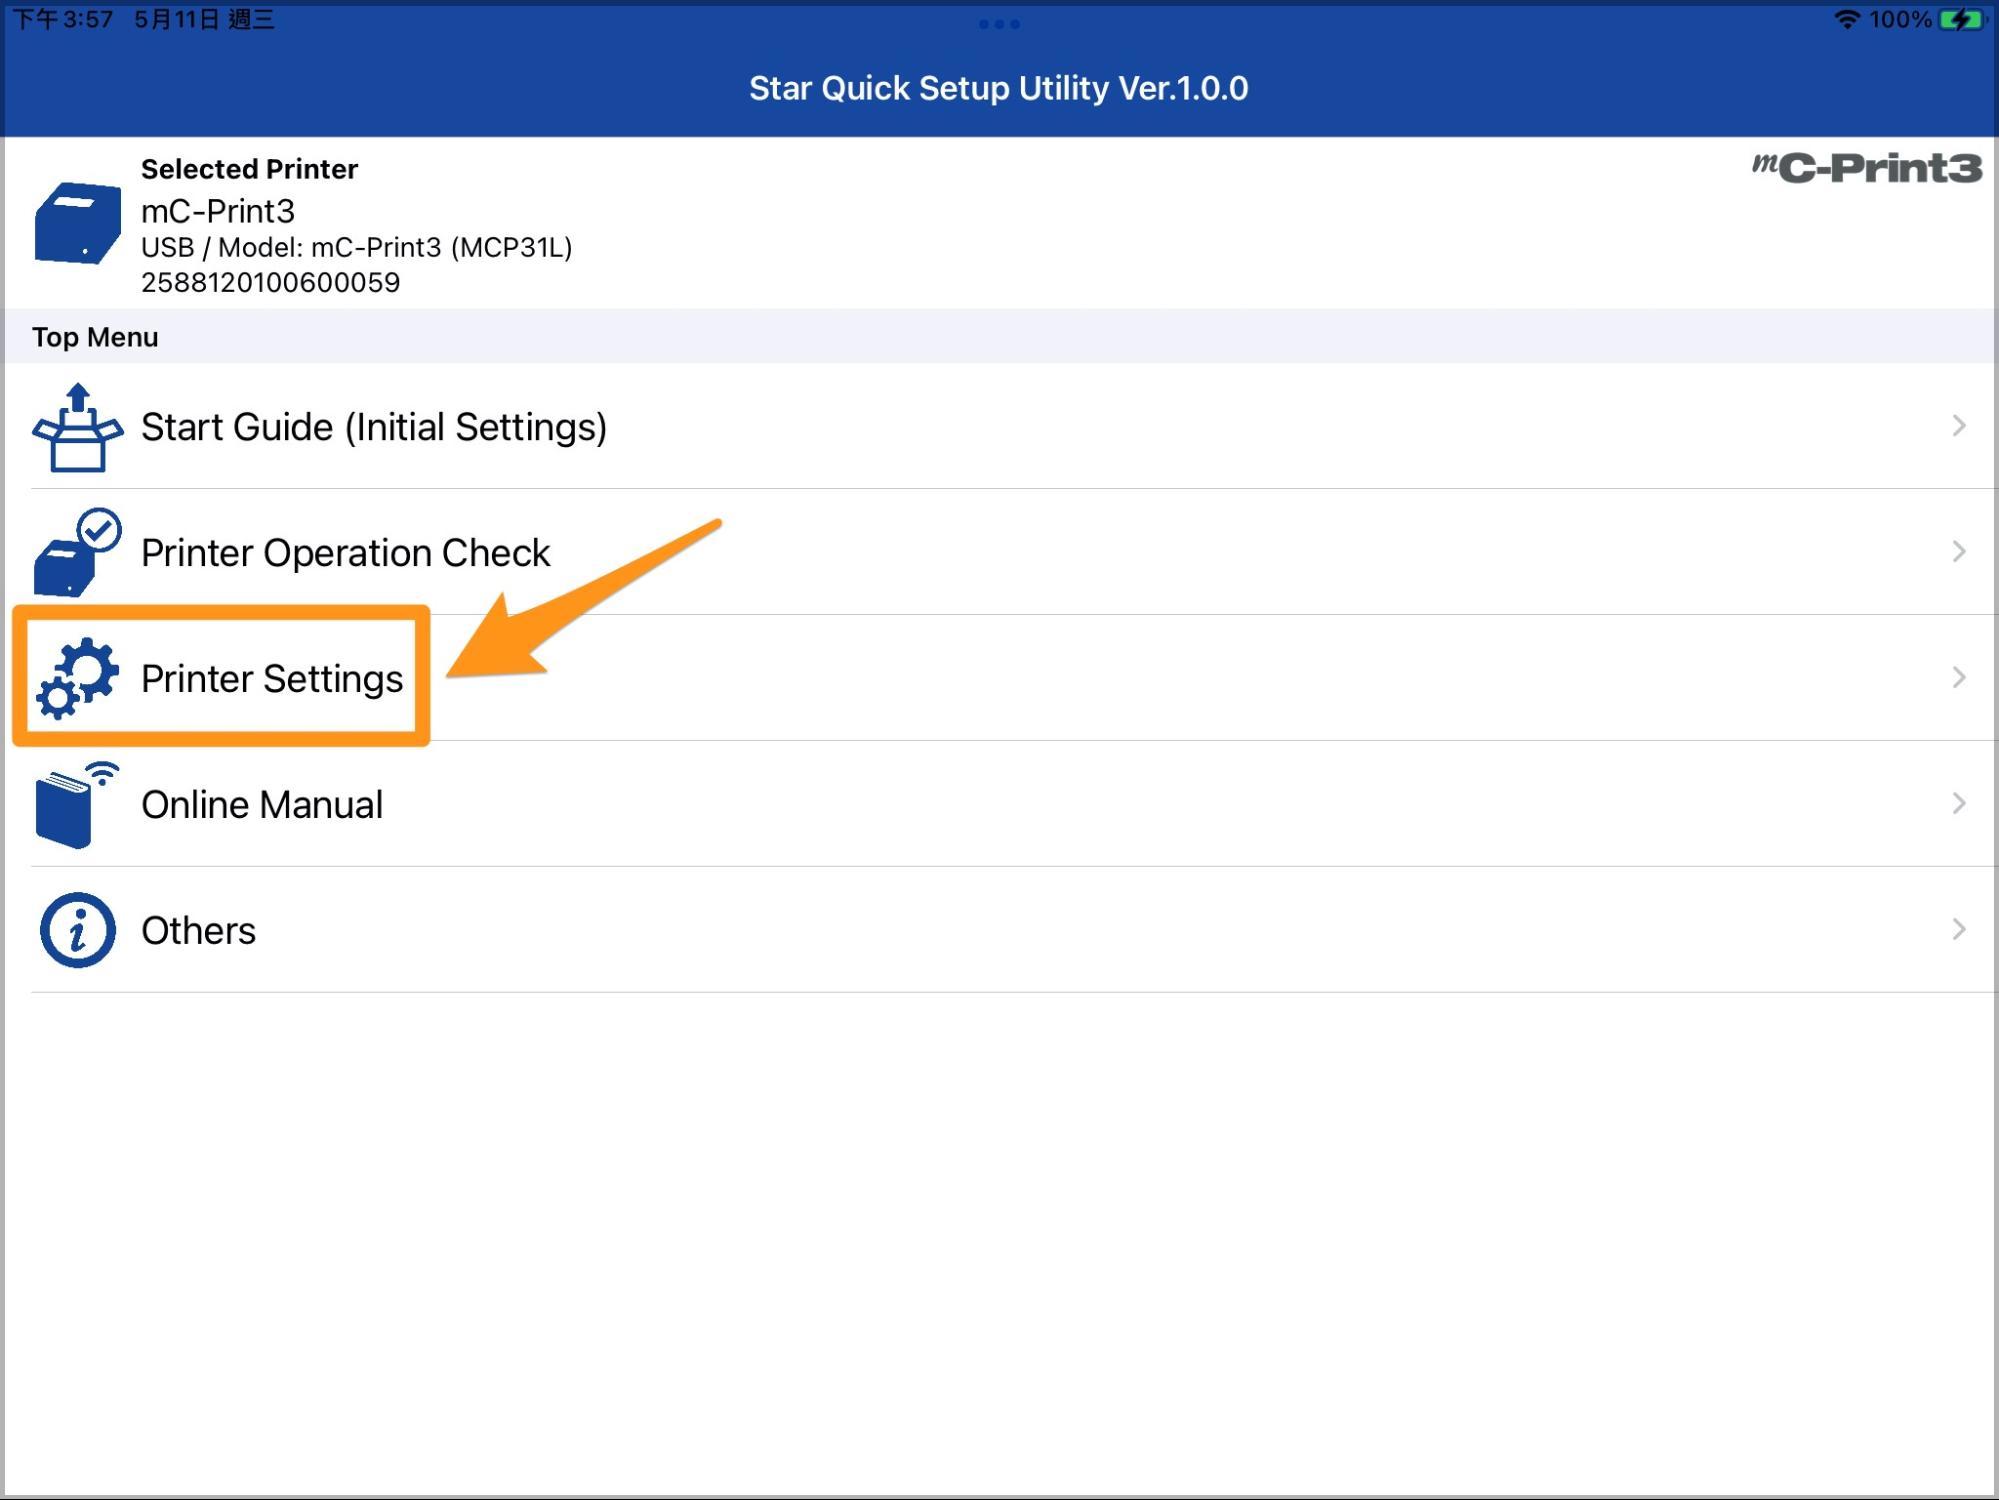
Task: Select the Online Manual entry
Action: click(x=262, y=805)
